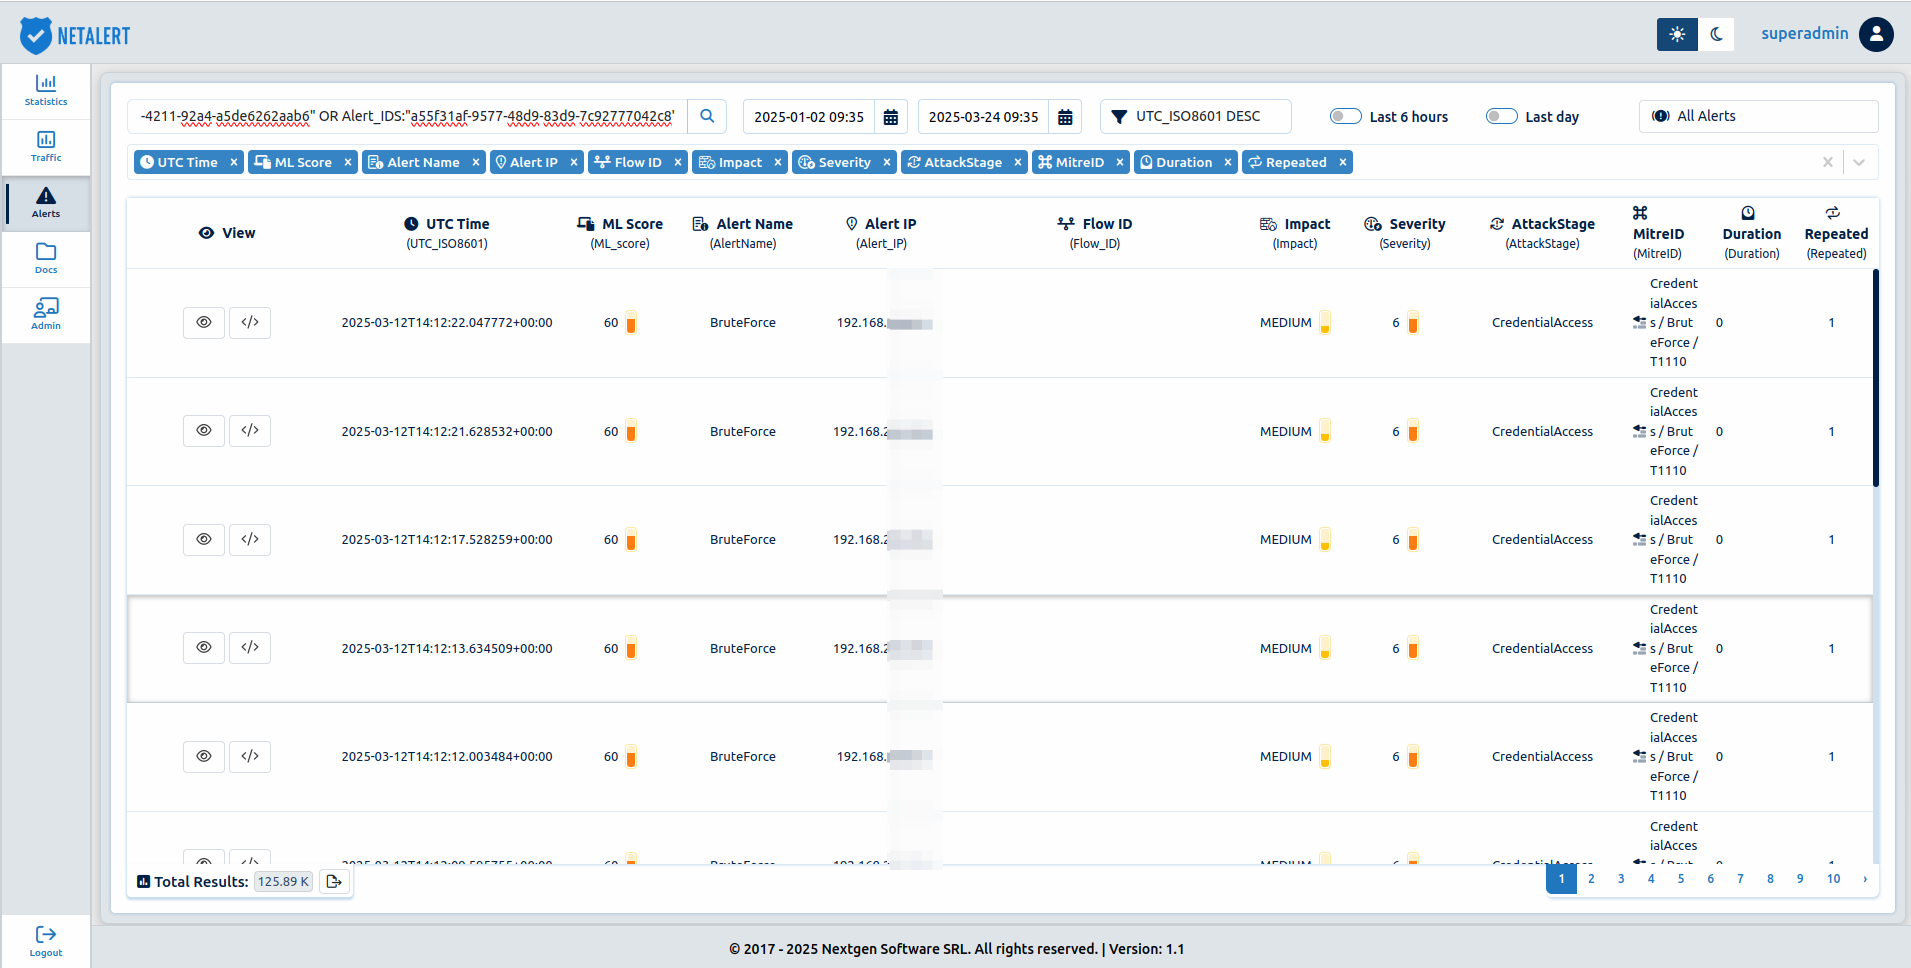Open the superadmin user avatar

click(x=1876, y=34)
